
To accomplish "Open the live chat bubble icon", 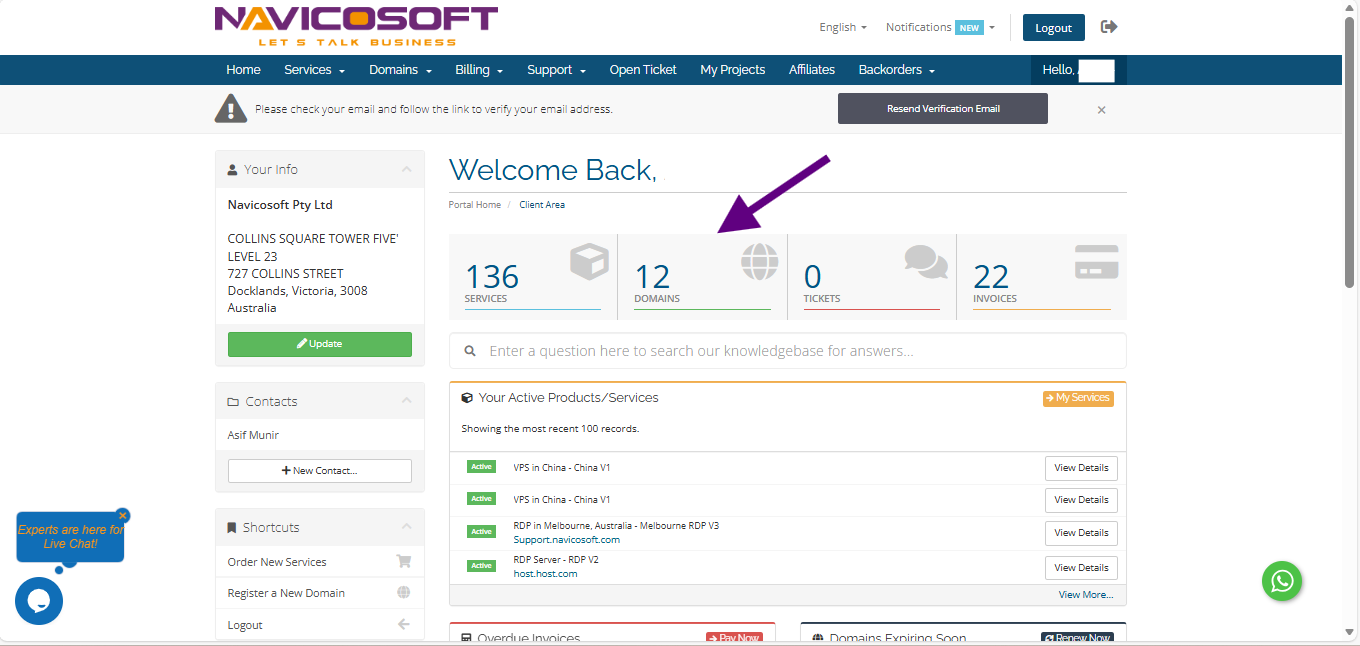I will click(x=39, y=601).
